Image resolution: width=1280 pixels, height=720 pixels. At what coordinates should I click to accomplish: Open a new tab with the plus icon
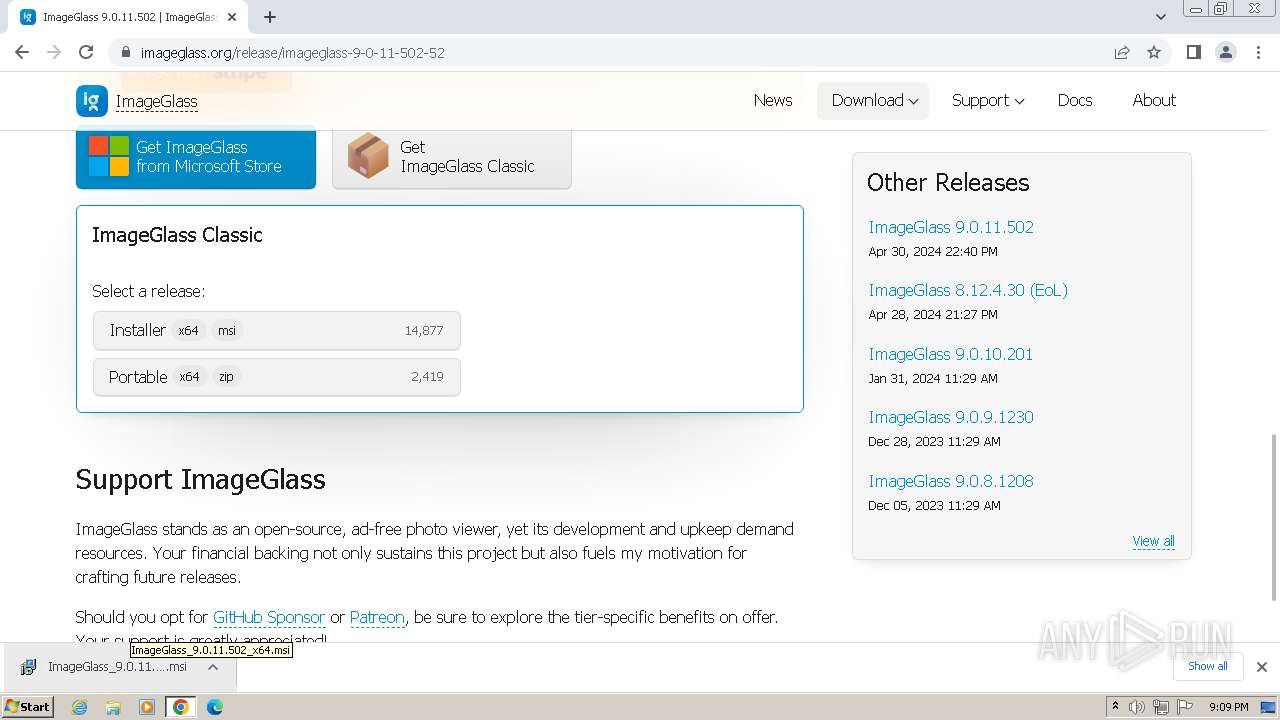tap(270, 17)
